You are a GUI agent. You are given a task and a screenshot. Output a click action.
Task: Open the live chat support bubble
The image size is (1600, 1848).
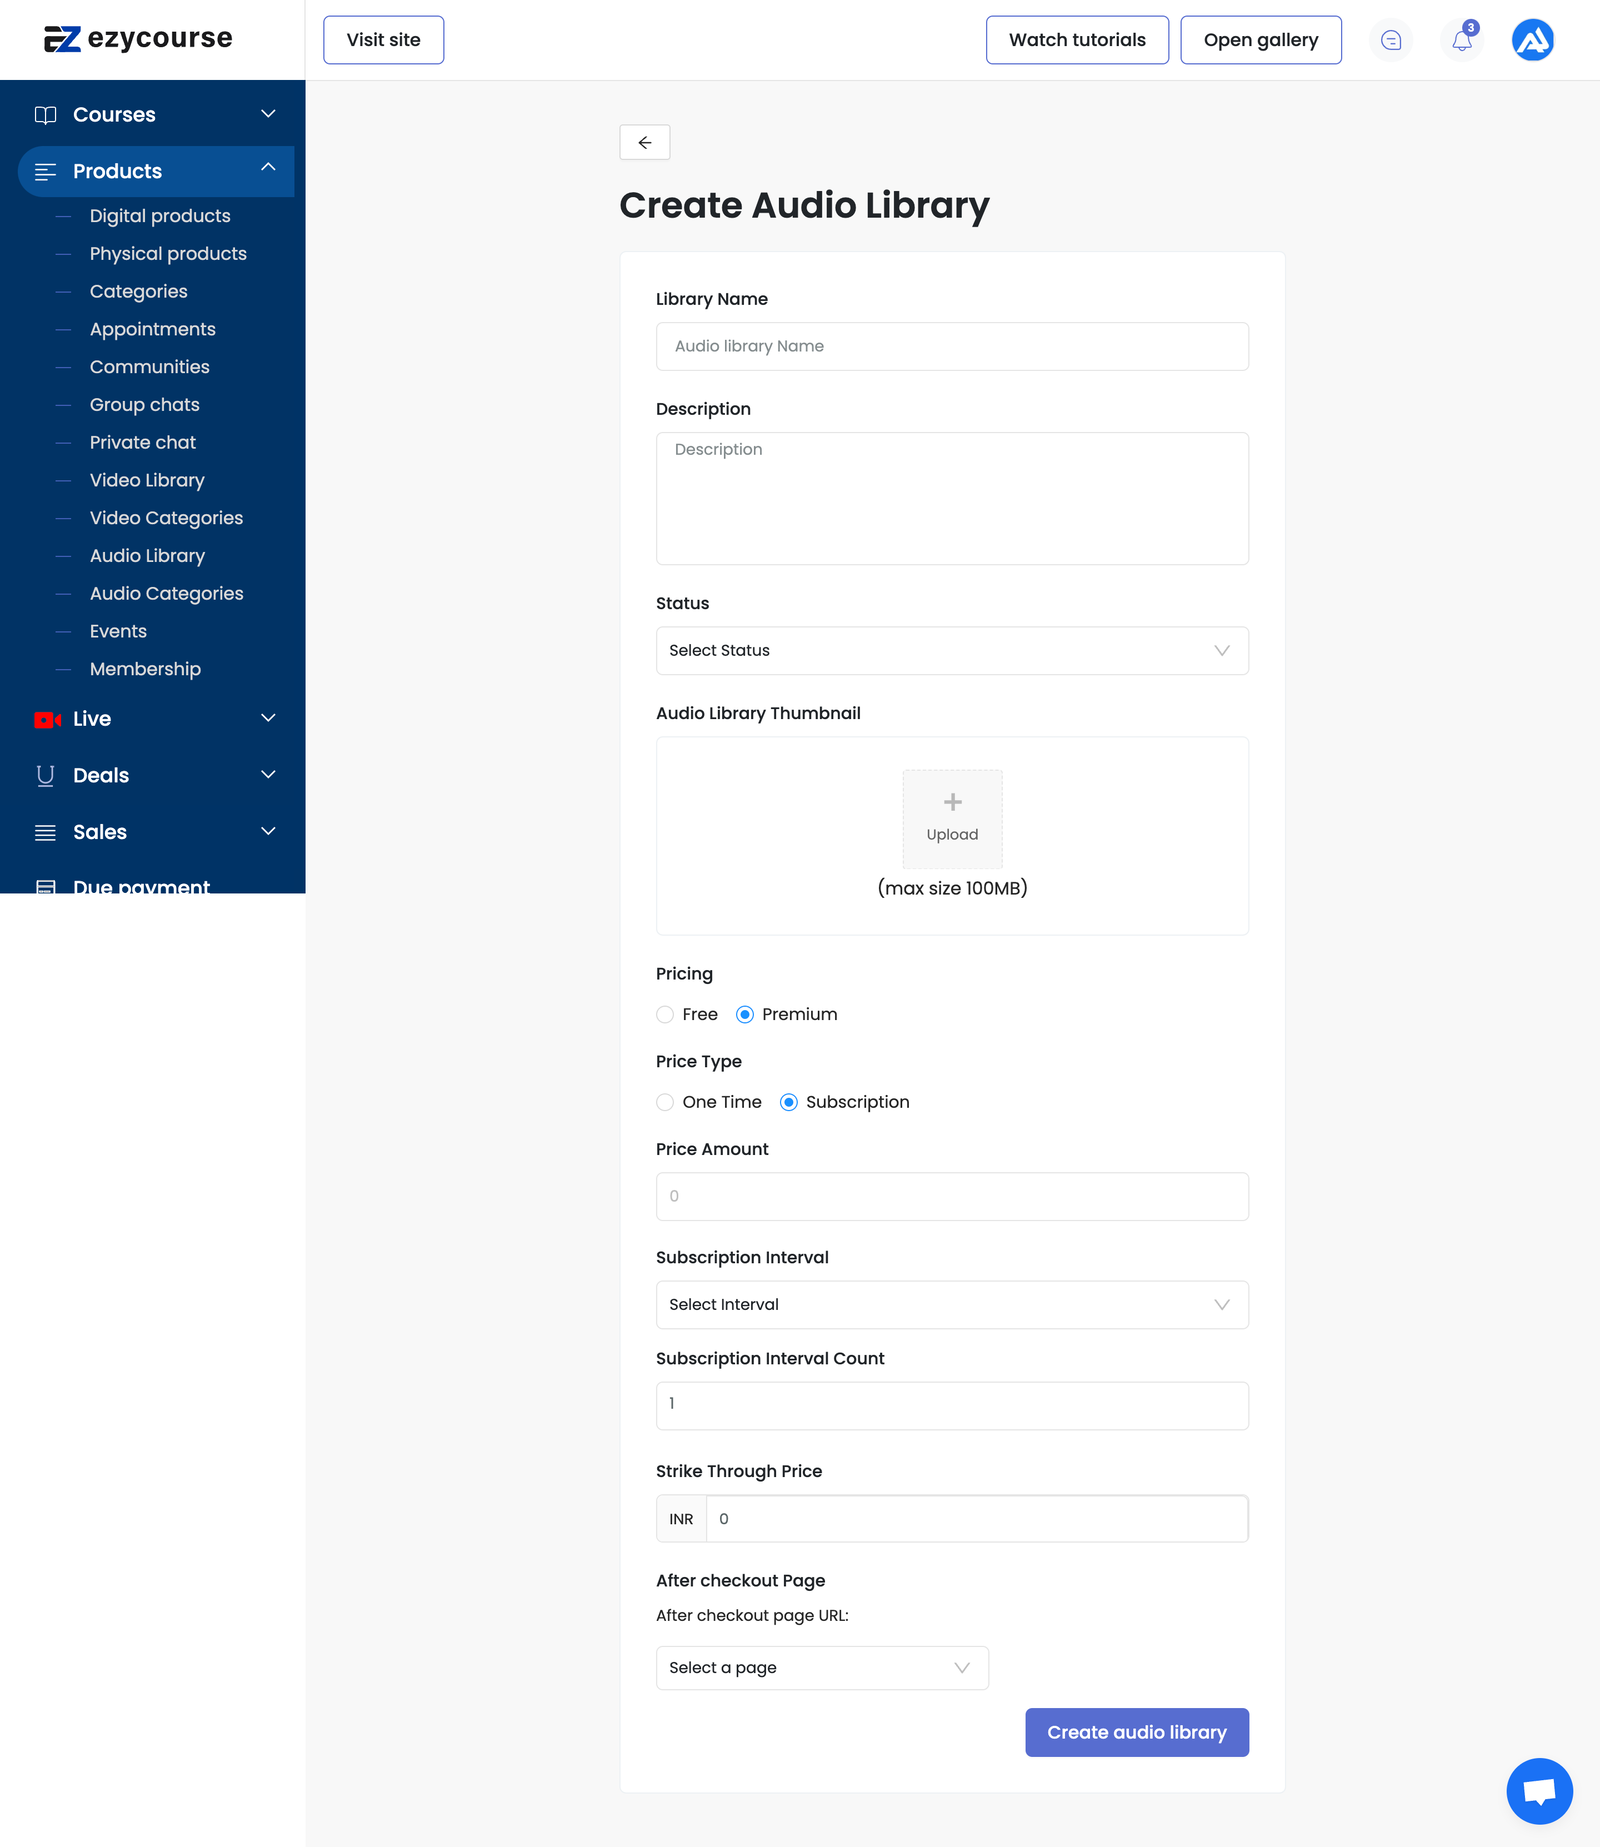(x=1539, y=1790)
